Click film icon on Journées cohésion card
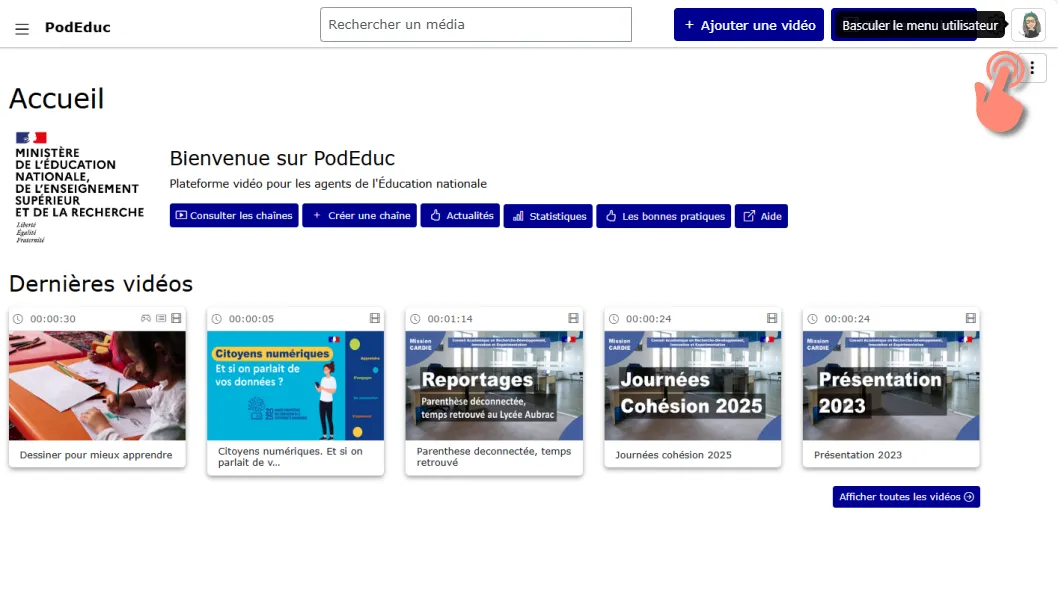 (772, 318)
